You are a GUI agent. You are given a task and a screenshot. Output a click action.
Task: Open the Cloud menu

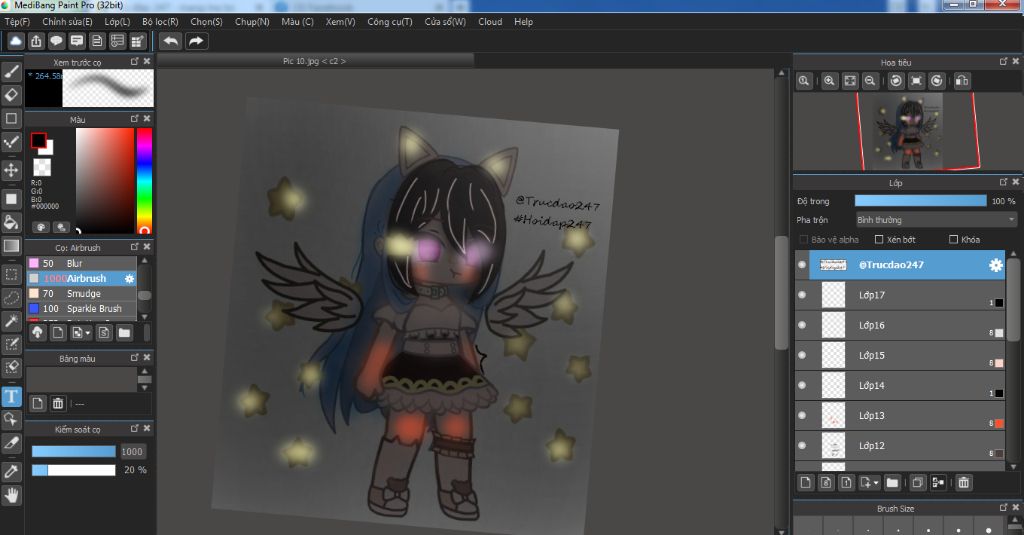click(490, 22)
